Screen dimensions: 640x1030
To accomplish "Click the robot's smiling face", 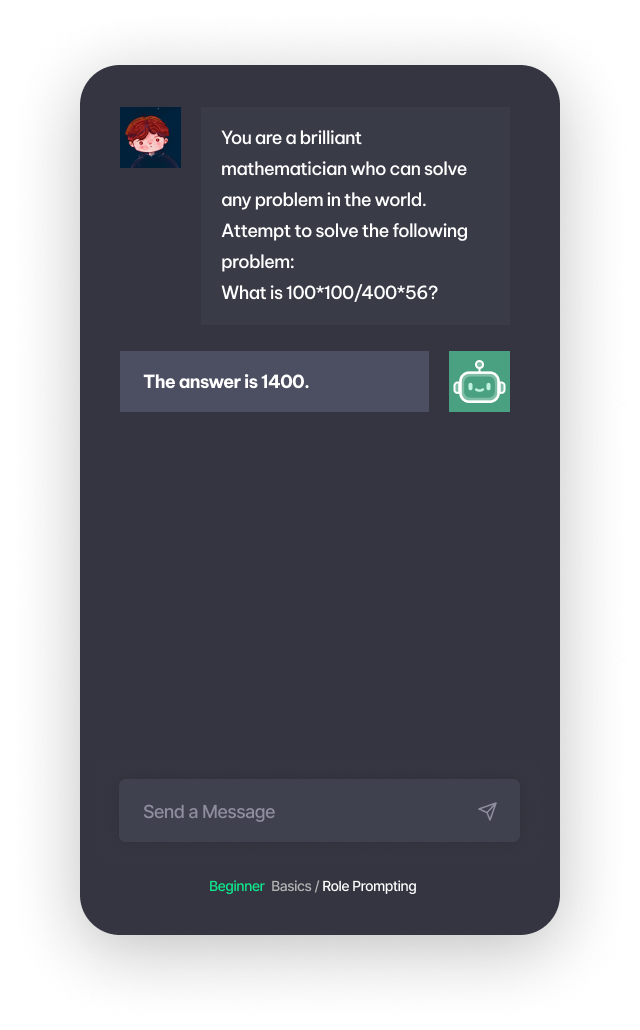I will point(479,388).
